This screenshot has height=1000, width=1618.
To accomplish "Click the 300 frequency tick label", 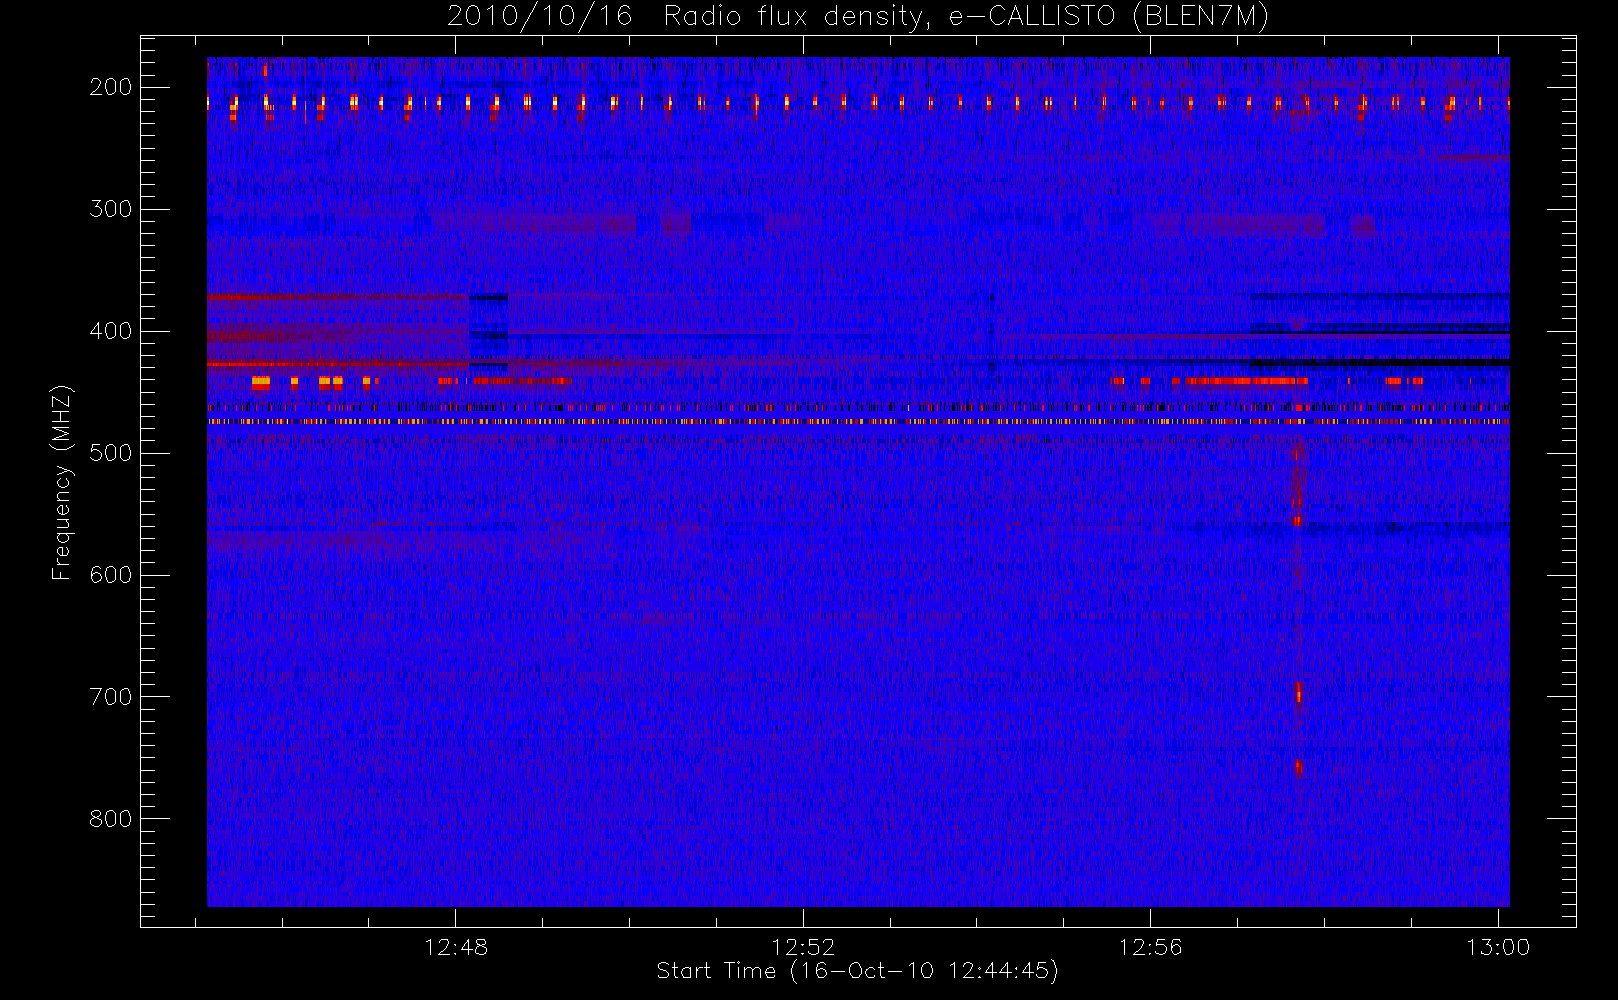I will pos(111,209).
